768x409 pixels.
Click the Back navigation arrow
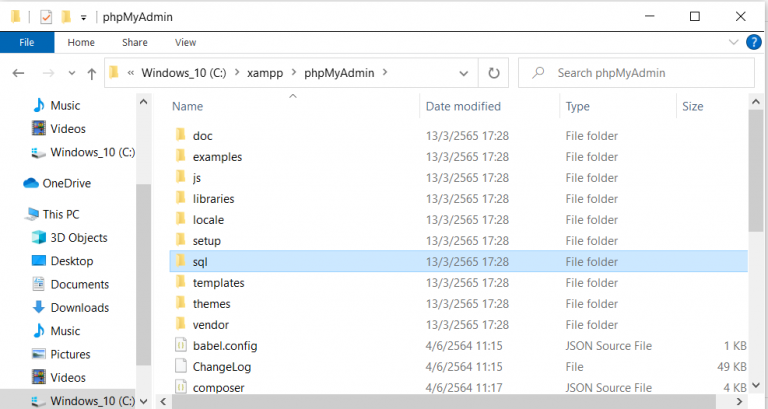18,73
